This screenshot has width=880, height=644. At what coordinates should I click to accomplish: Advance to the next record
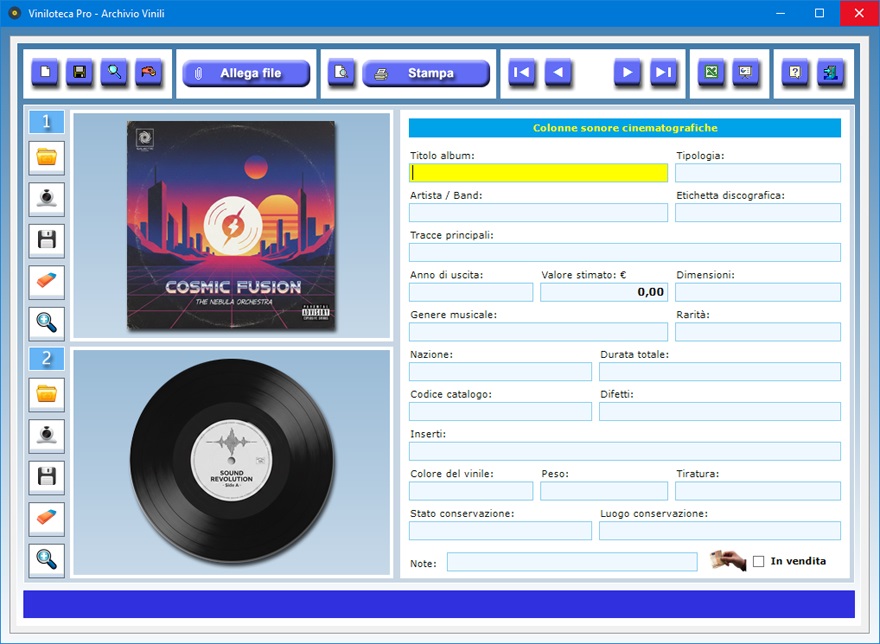click(627, 73)
